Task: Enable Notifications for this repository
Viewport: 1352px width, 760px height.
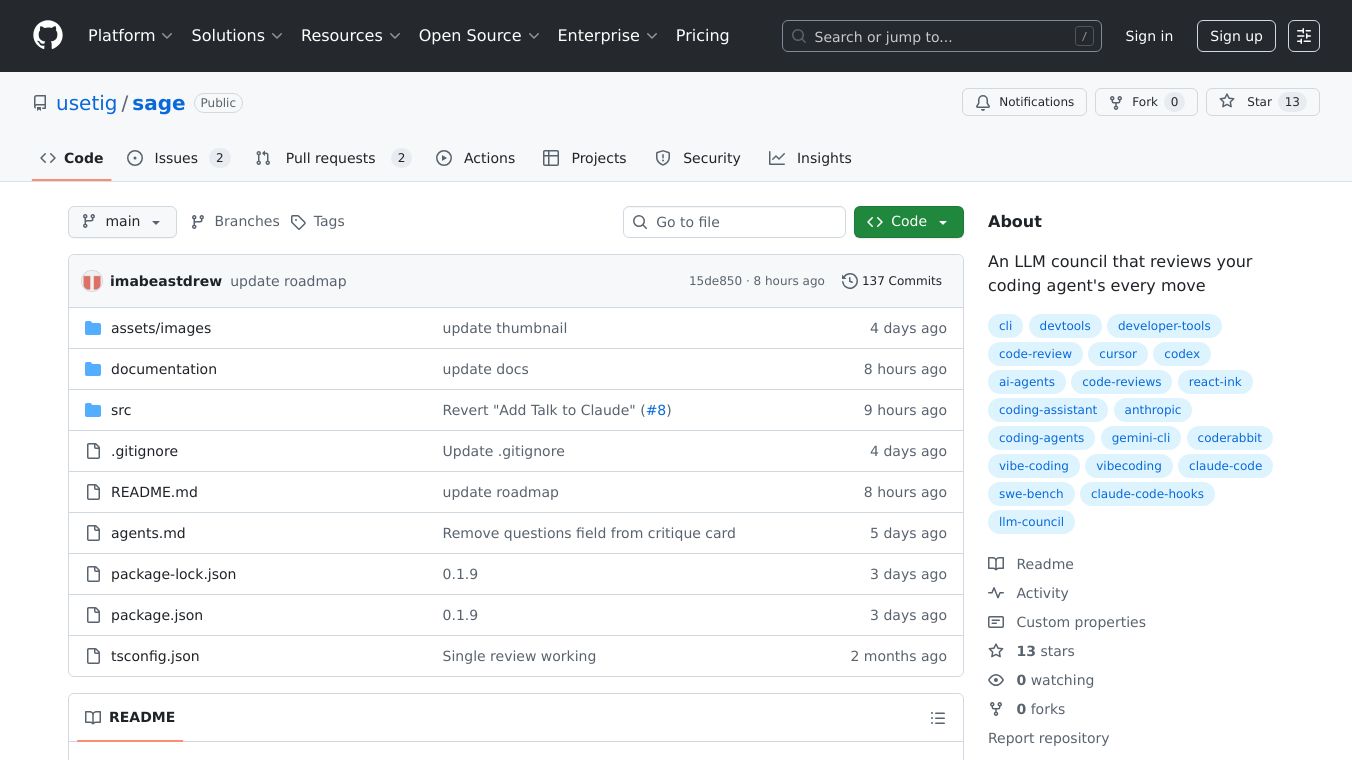Action: point(1024,102)
